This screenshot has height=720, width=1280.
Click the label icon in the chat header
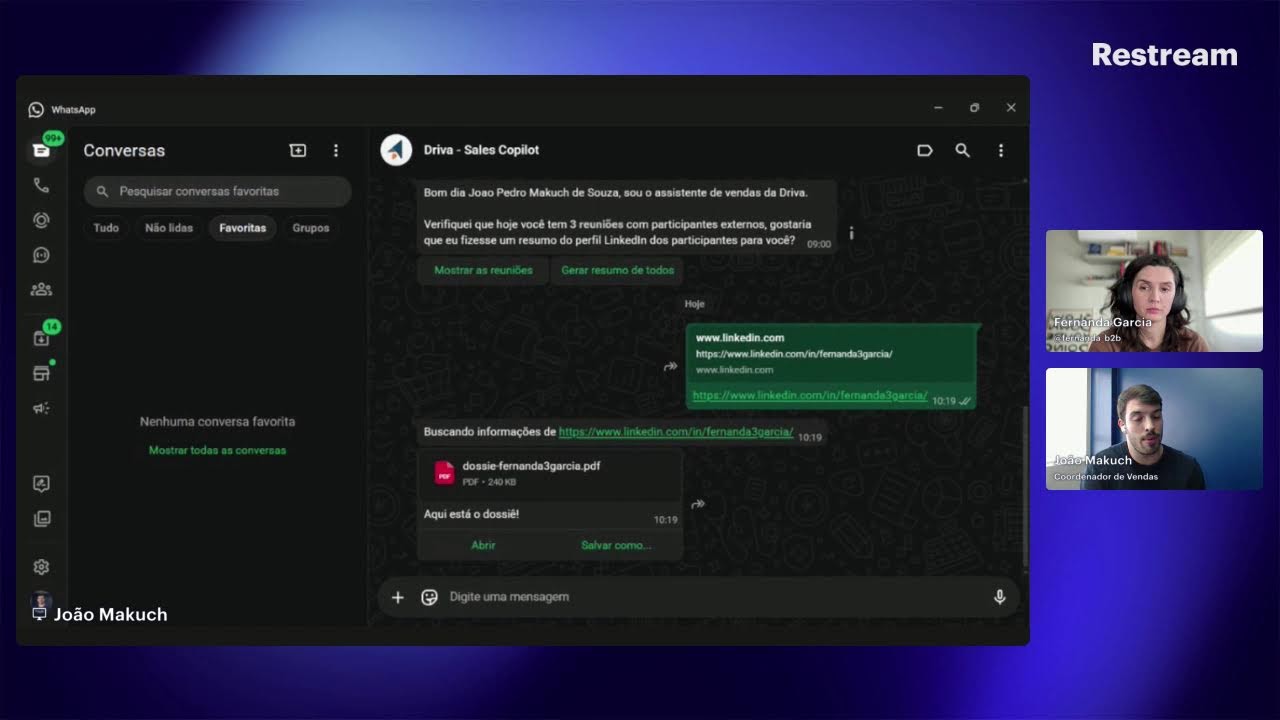[925, 150]
